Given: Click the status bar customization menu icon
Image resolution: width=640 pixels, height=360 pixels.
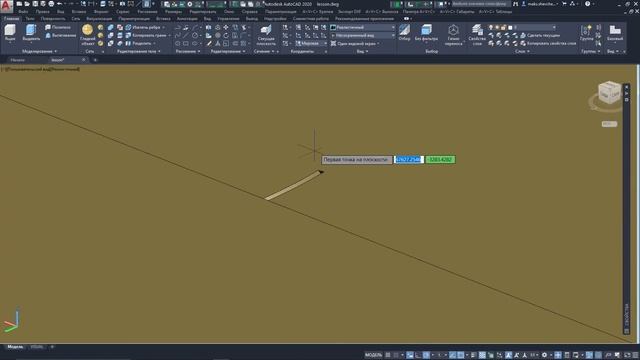Looking at the screenshot, I should [x=635, y=355].
